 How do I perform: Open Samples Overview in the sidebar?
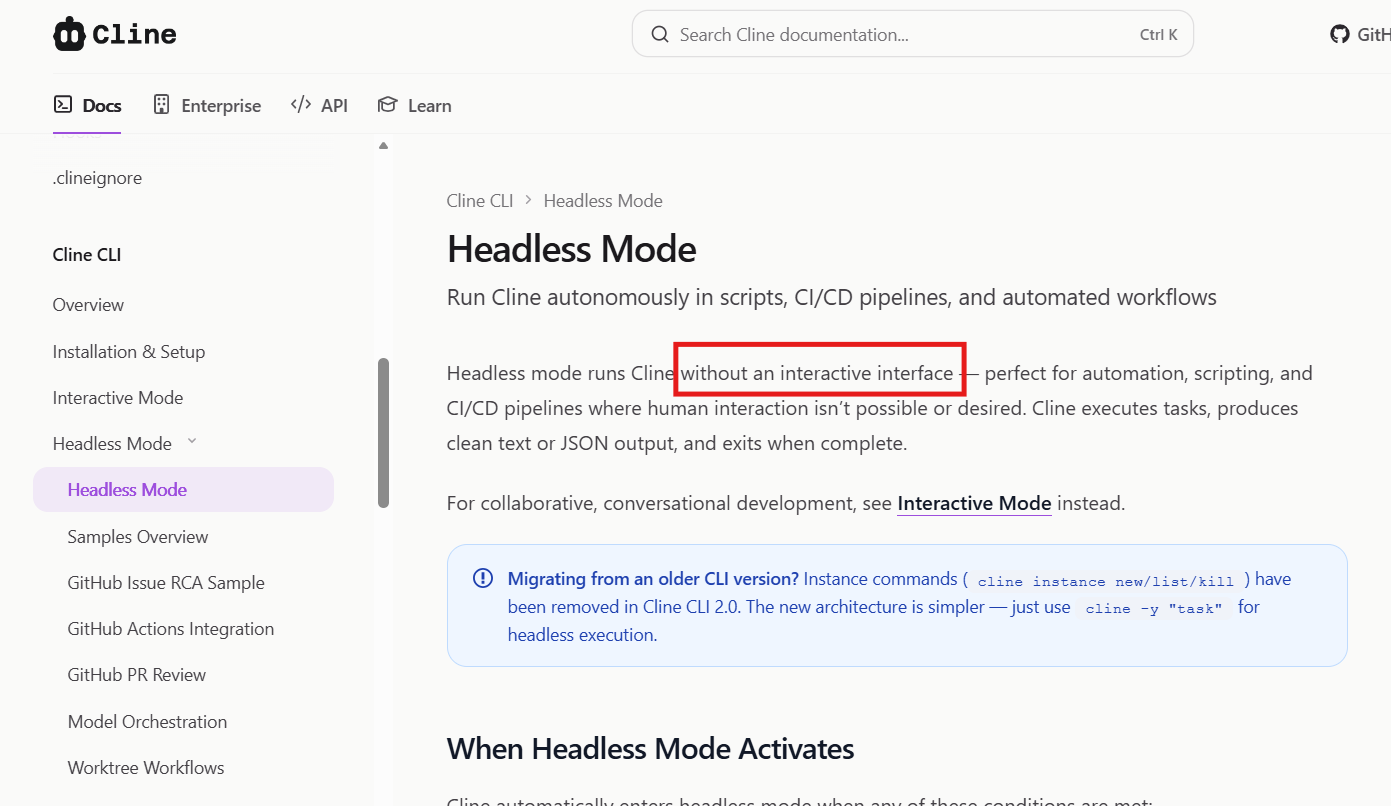(x=138, y=537)
